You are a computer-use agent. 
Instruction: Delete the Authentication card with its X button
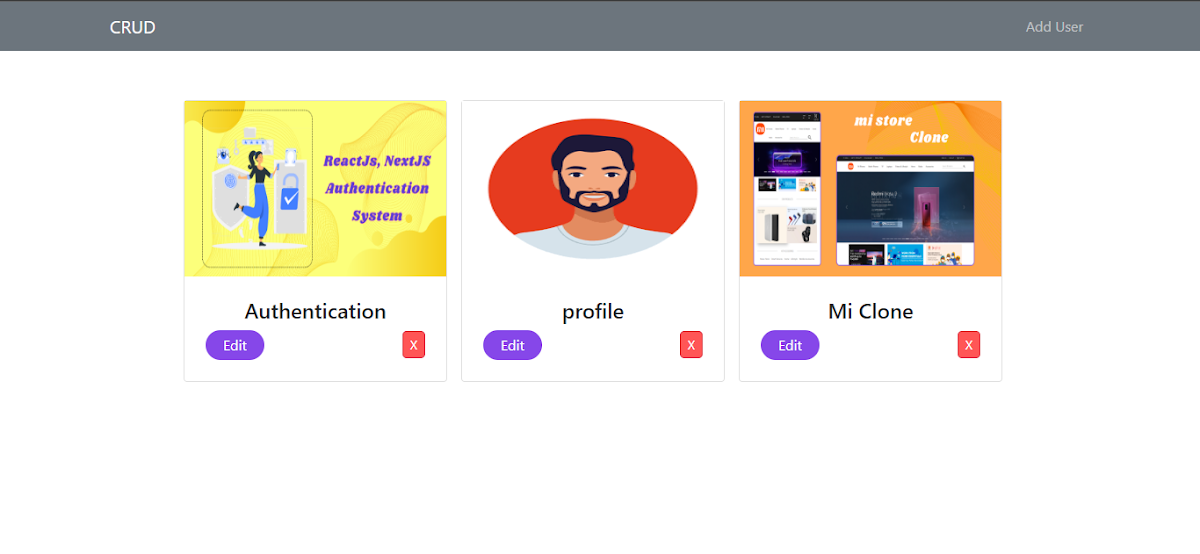(x=414, y=345)
